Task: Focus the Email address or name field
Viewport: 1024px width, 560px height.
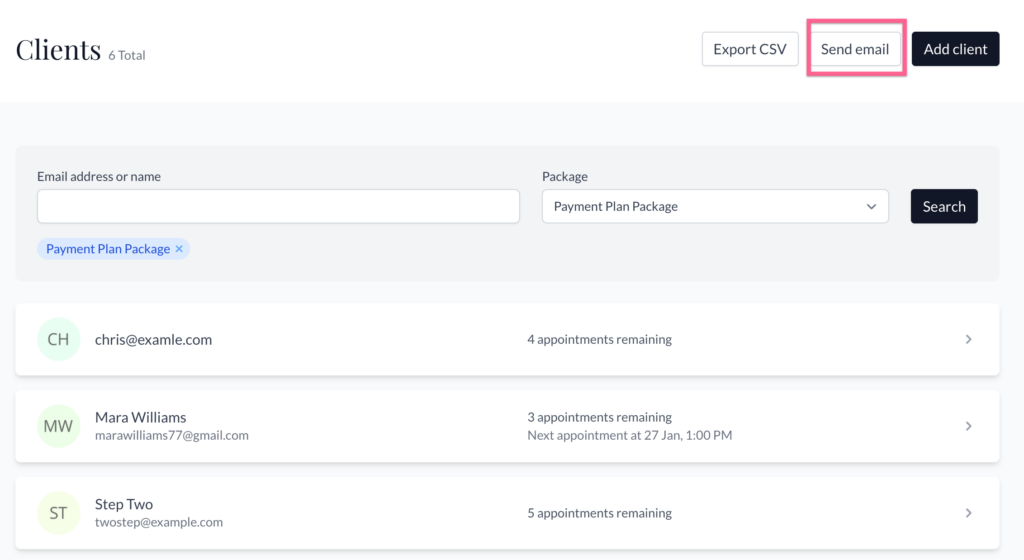Action: [x=278, y=206]
